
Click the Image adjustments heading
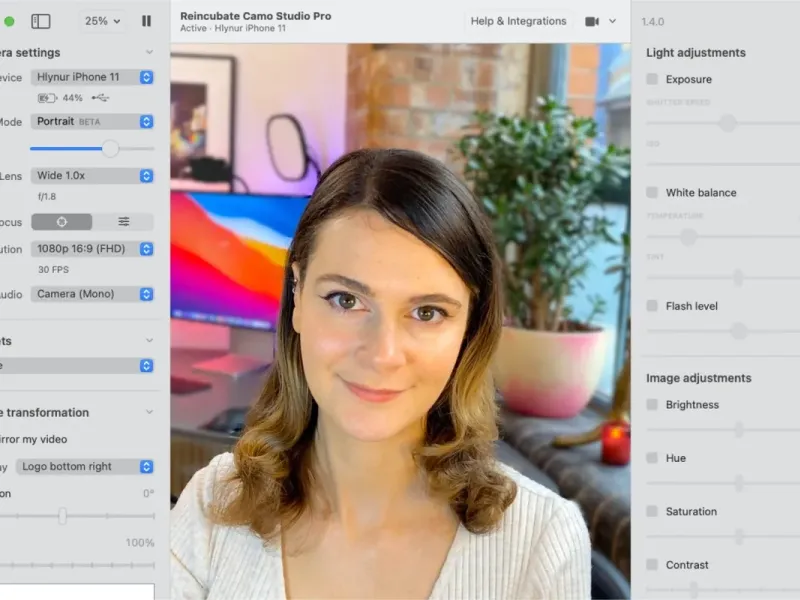698,378
